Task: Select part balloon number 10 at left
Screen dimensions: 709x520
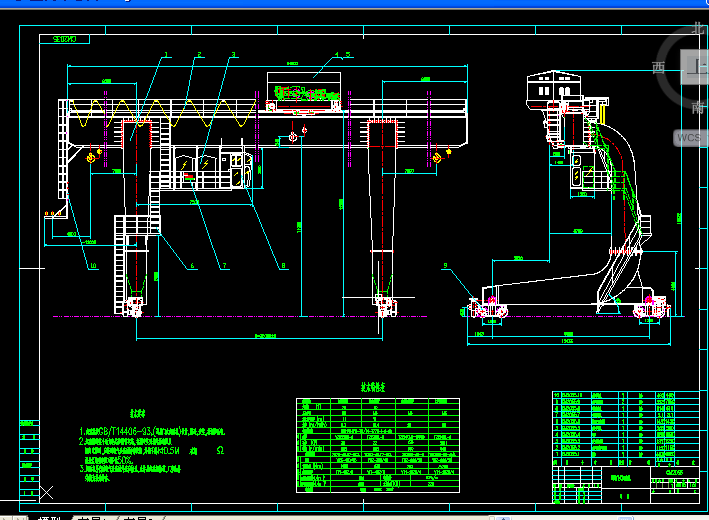Action: [92, 266]
